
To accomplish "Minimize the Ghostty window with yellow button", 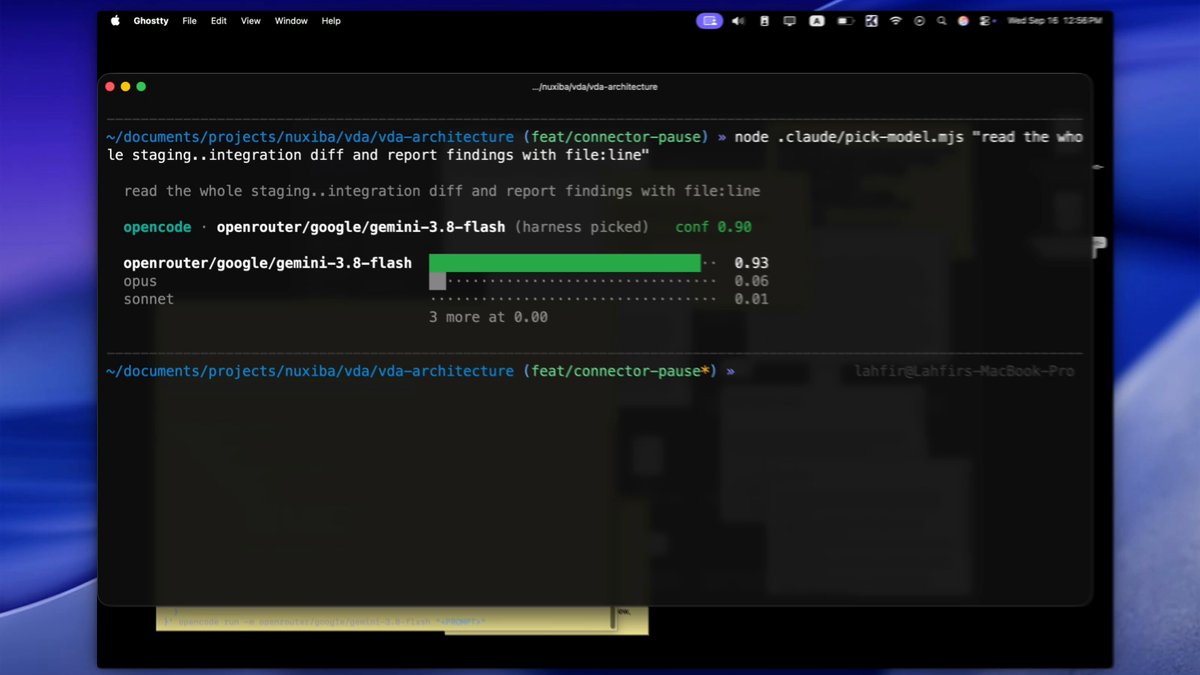I will 125,87.
